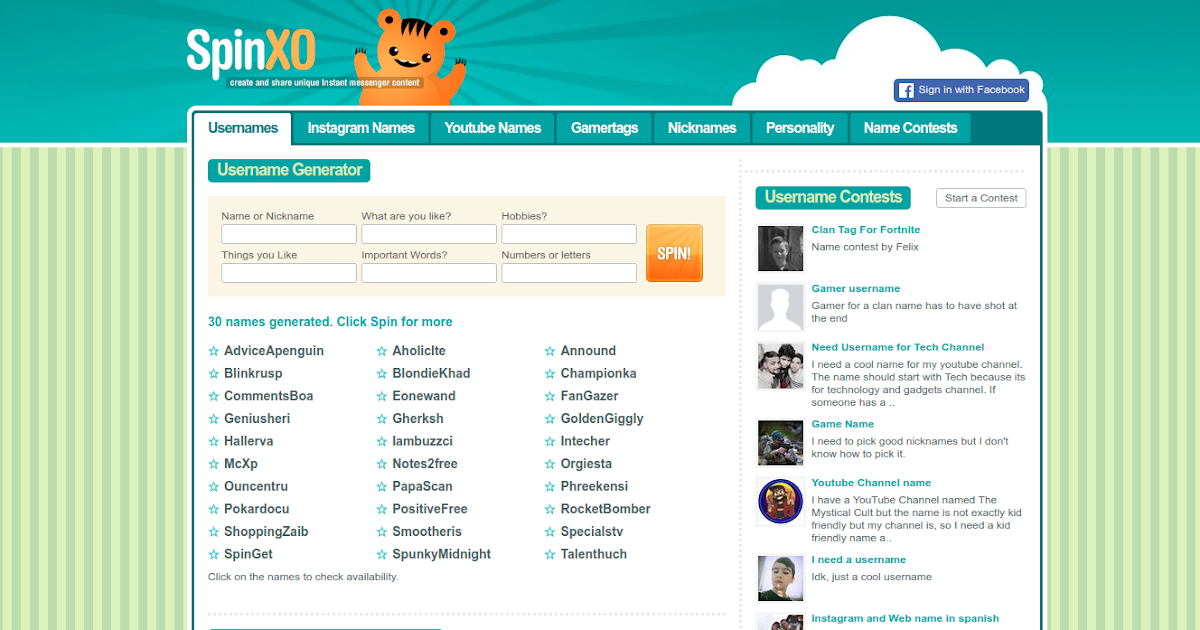Click the Important Words? input box
Viewport: 1200px width, 630px height.
coord(429,273)
